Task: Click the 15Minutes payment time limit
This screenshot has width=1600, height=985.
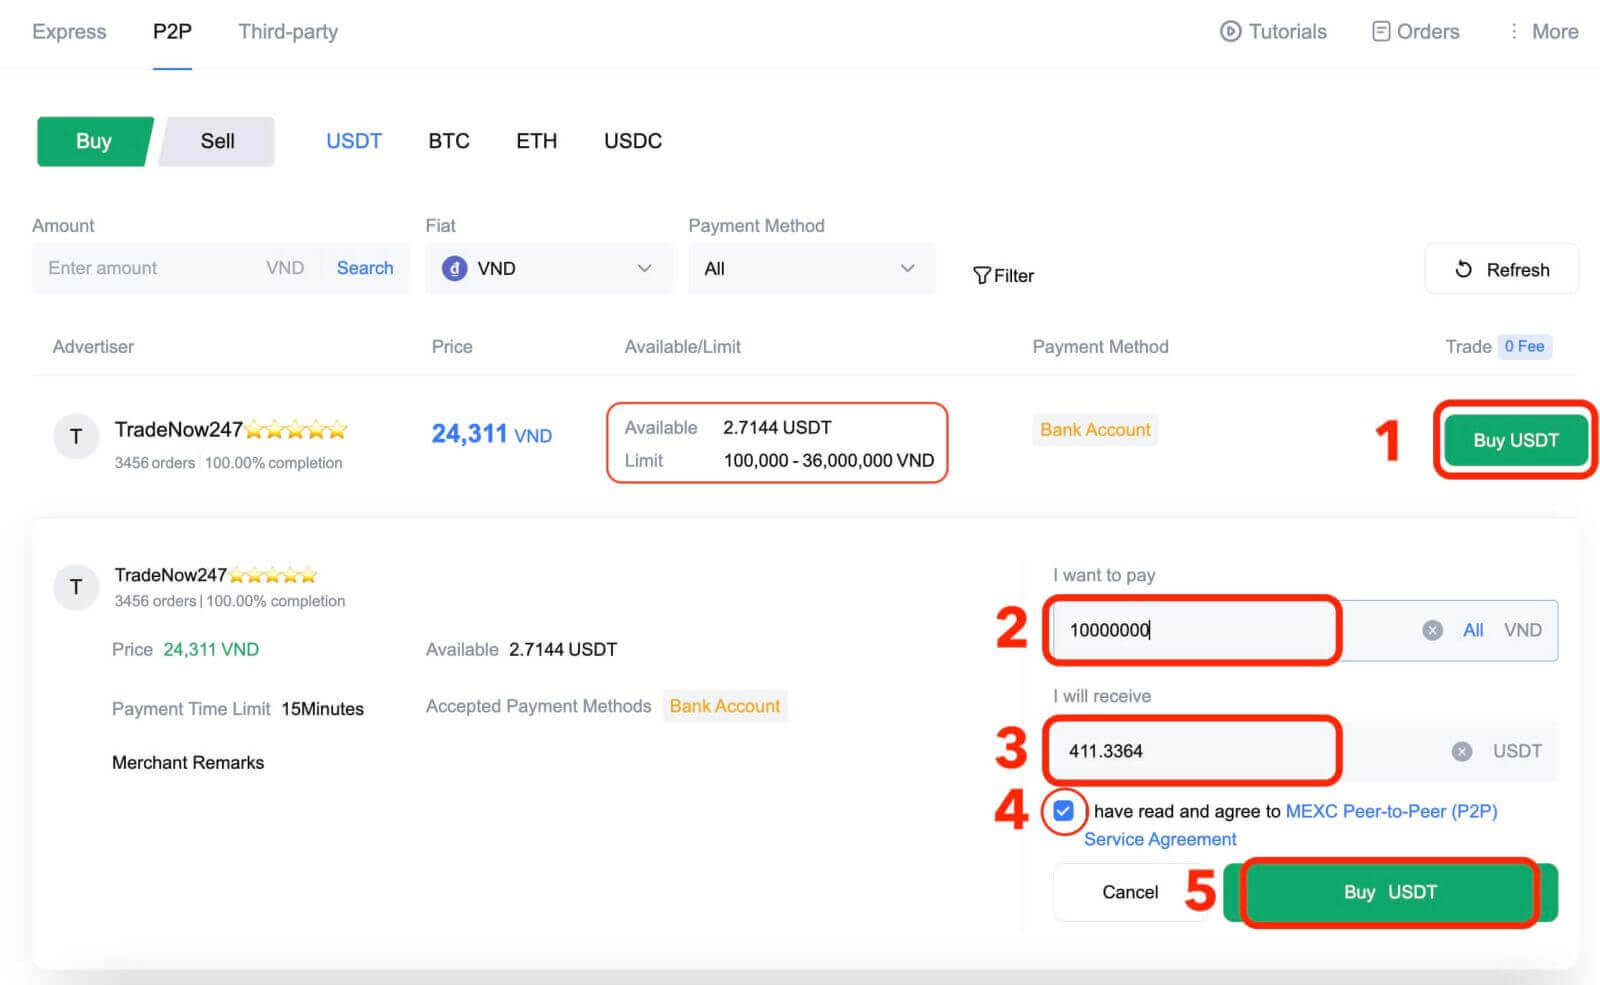Action: (322, 709)
